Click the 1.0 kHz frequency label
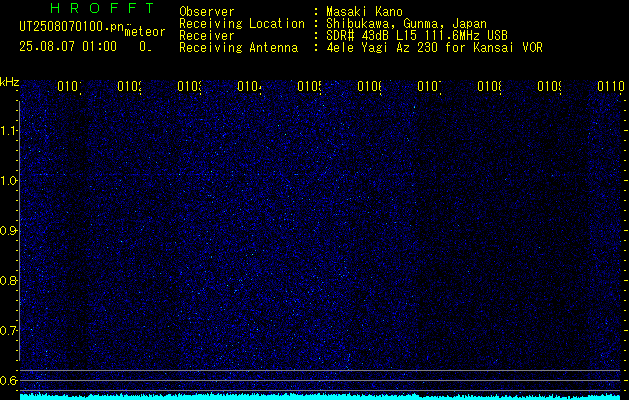The height and width of the screenshot is (400, 629). point(8,181)
